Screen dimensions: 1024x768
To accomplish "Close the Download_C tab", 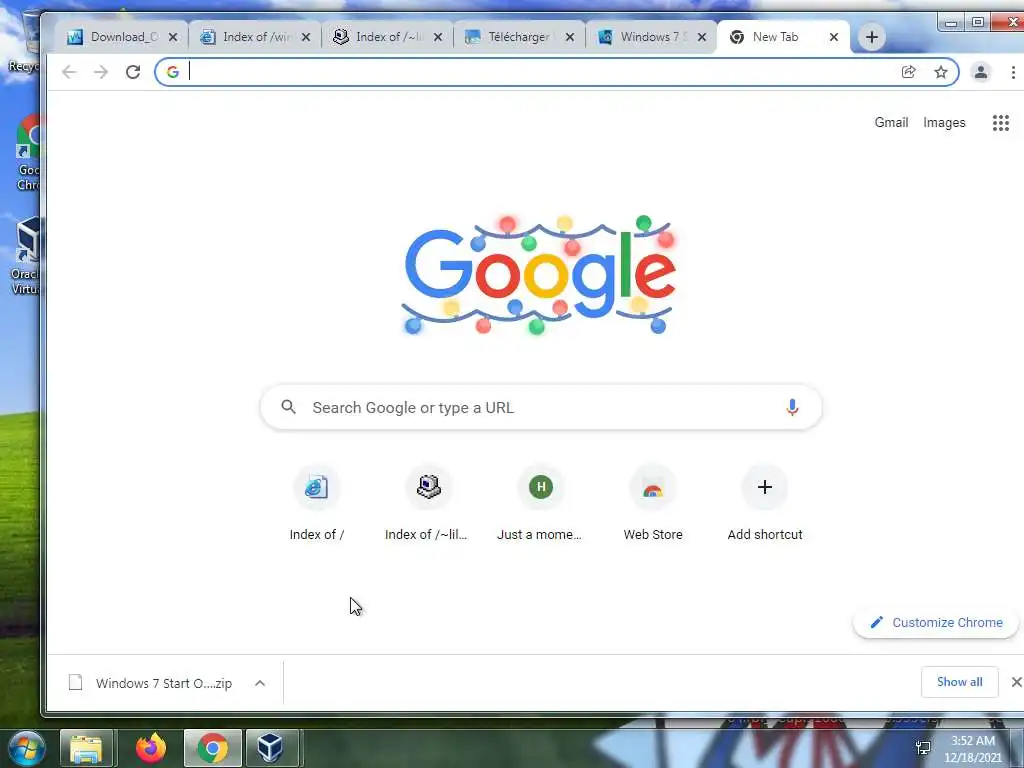I will coord(173,37).
